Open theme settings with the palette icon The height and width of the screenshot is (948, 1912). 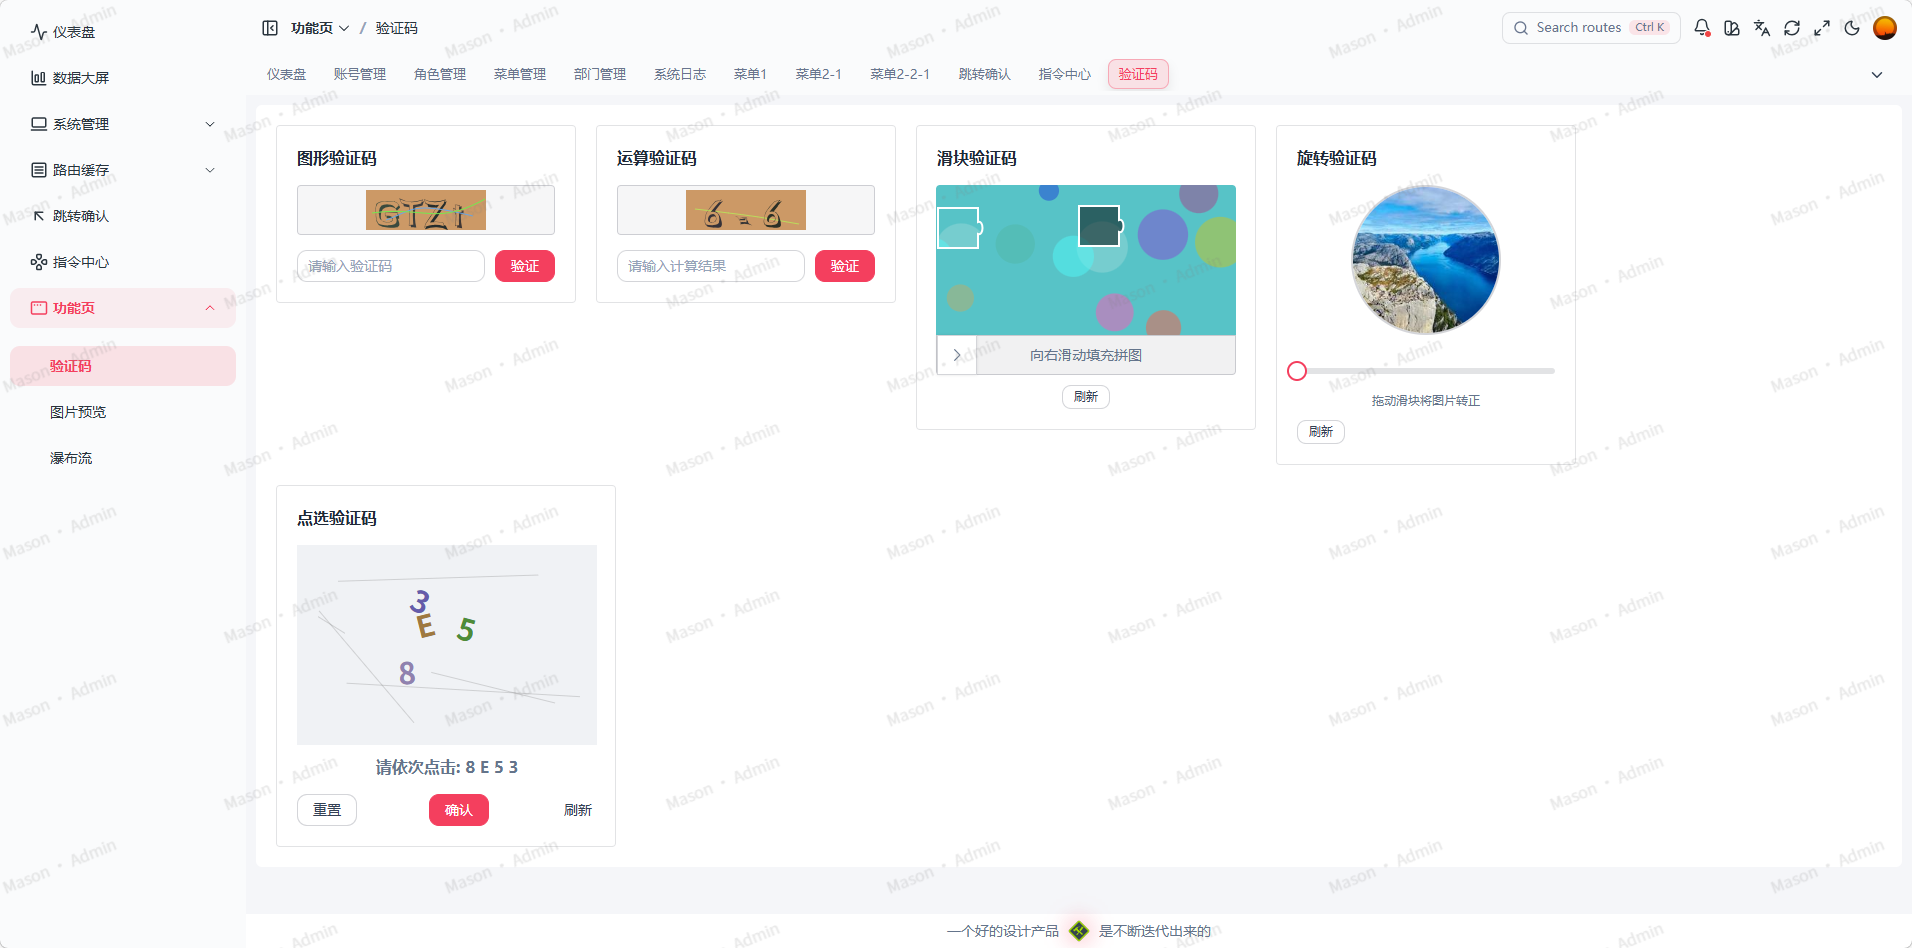[1732, 28]
